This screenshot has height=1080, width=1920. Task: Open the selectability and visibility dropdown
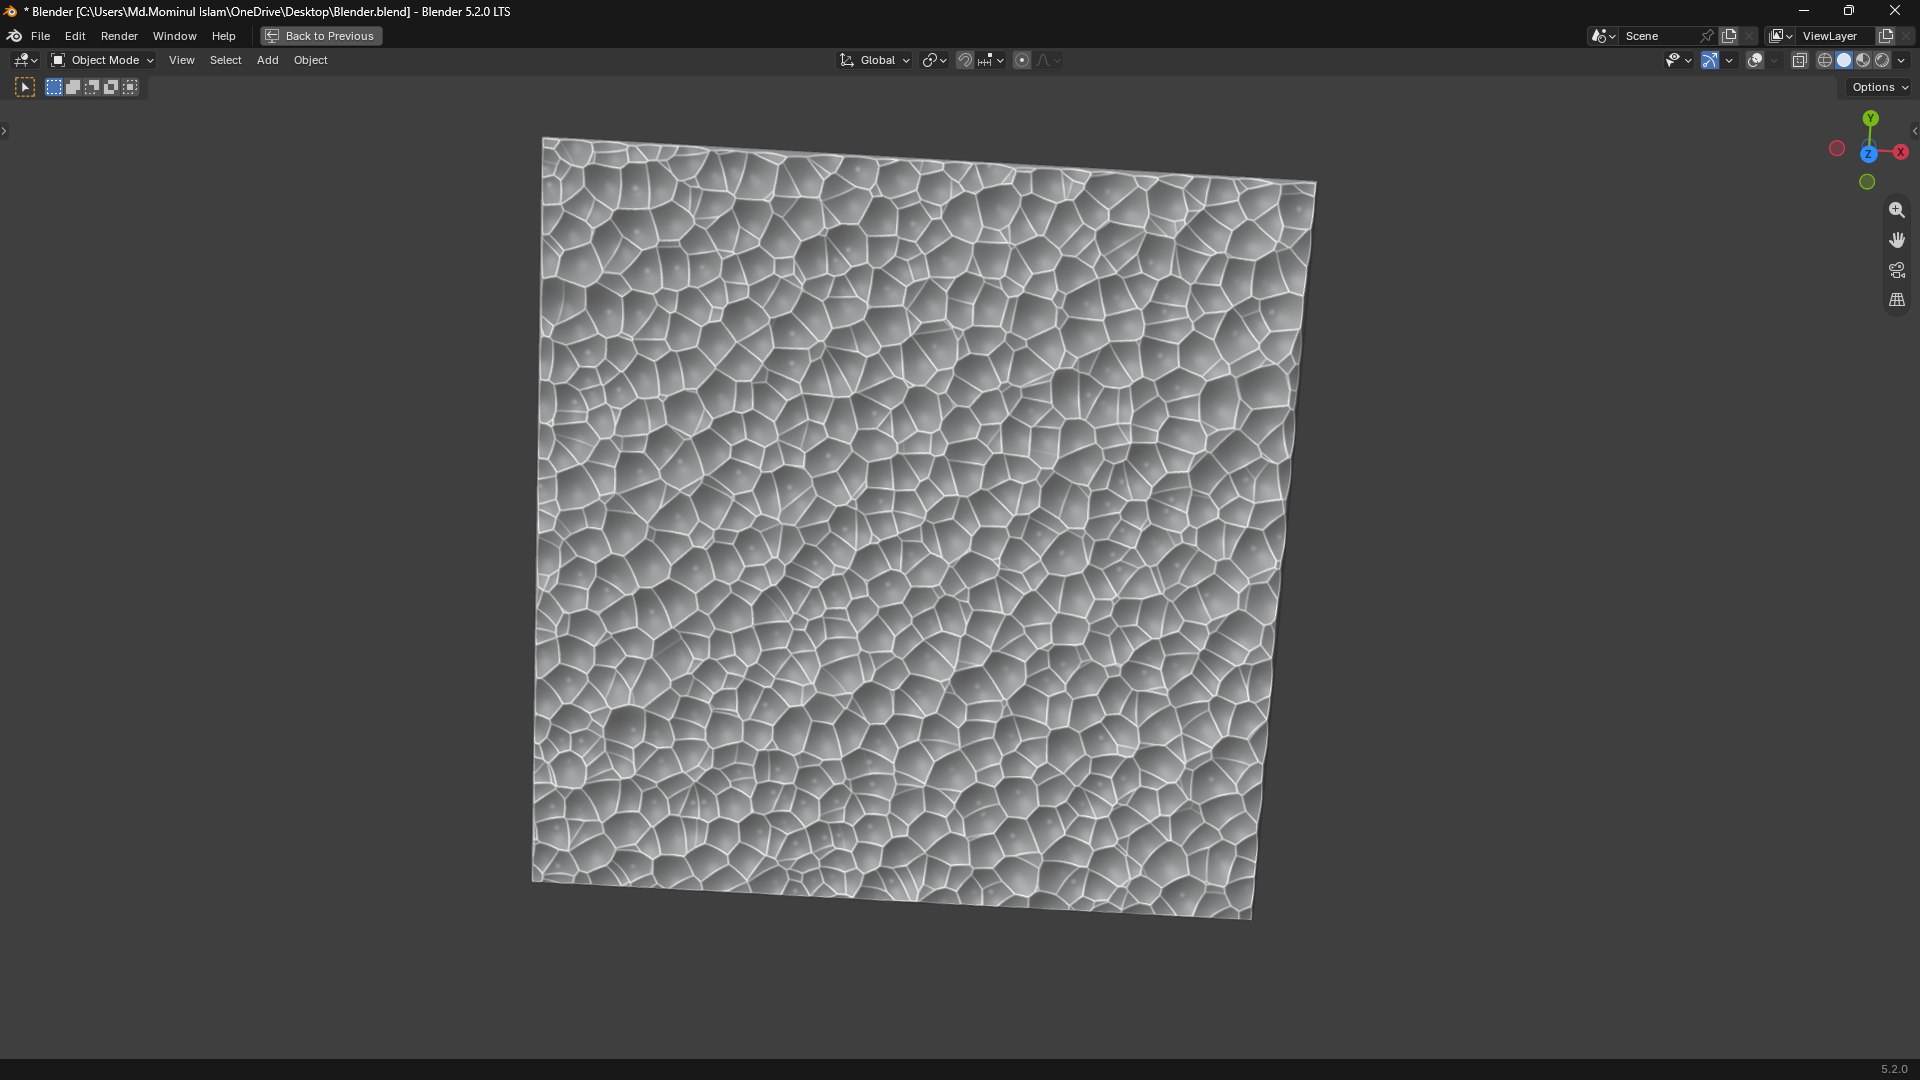tap(1678, 60)
